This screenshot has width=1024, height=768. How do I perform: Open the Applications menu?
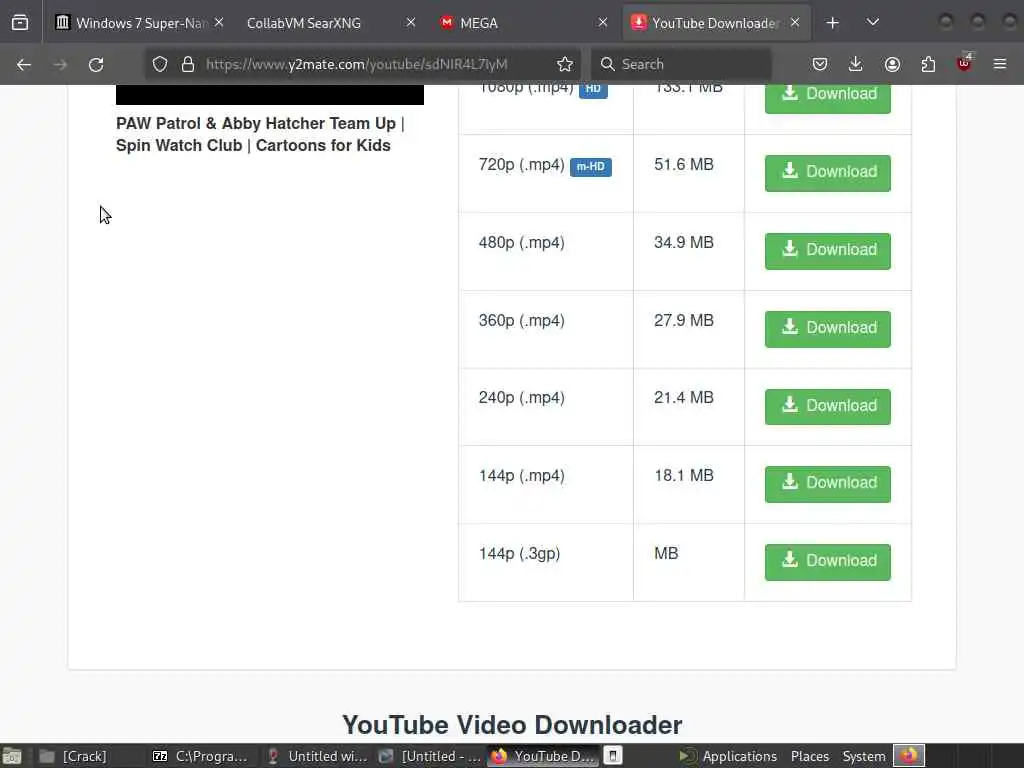728,756
